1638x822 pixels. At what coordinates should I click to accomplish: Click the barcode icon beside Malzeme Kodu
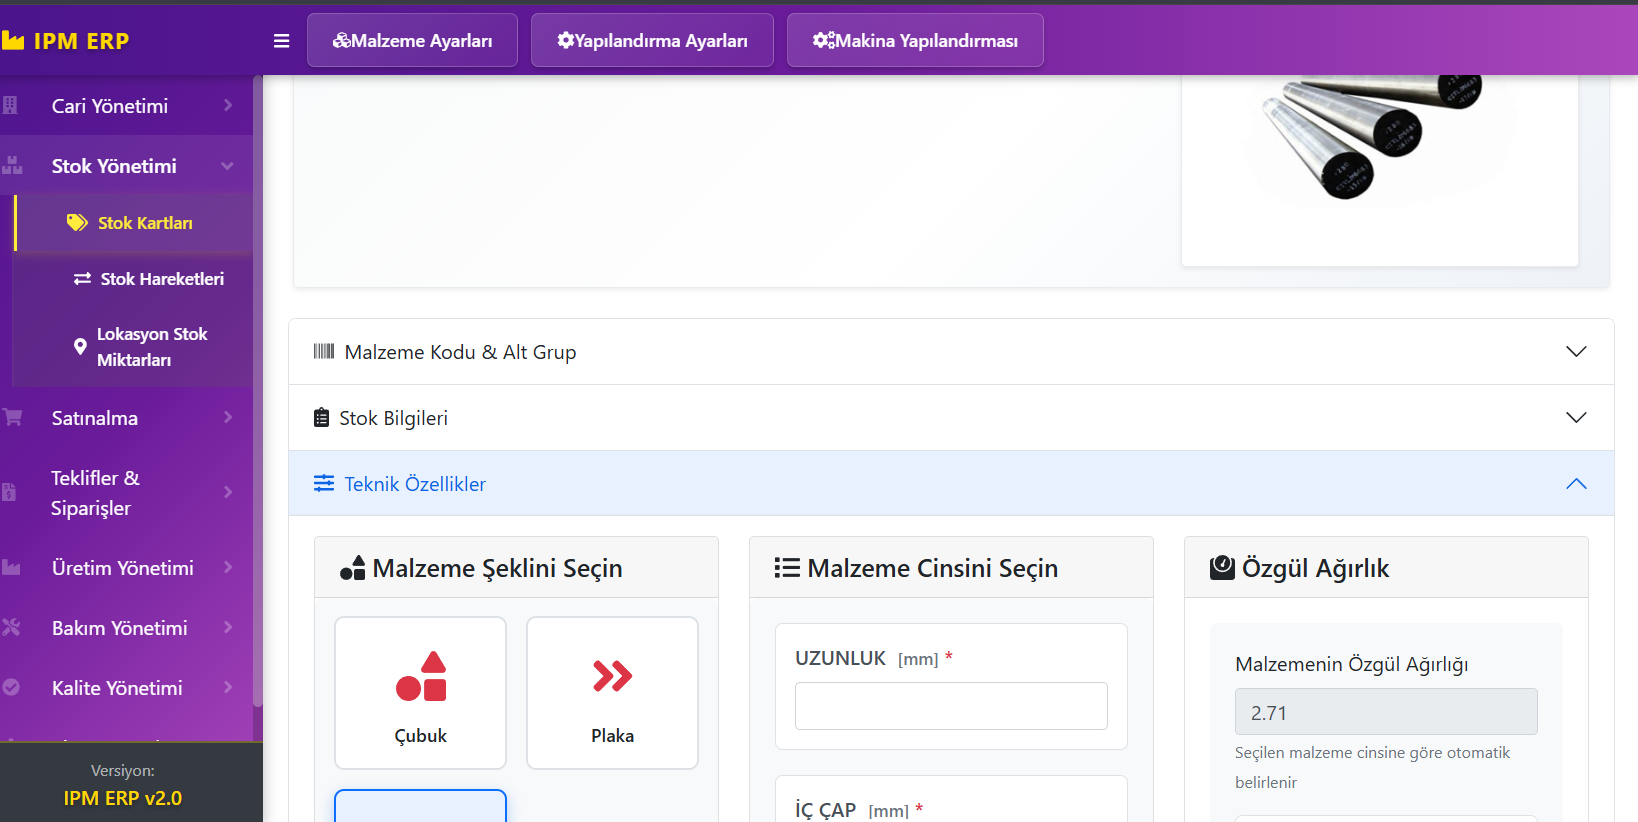pyautogui.click(x=324, y=351)
